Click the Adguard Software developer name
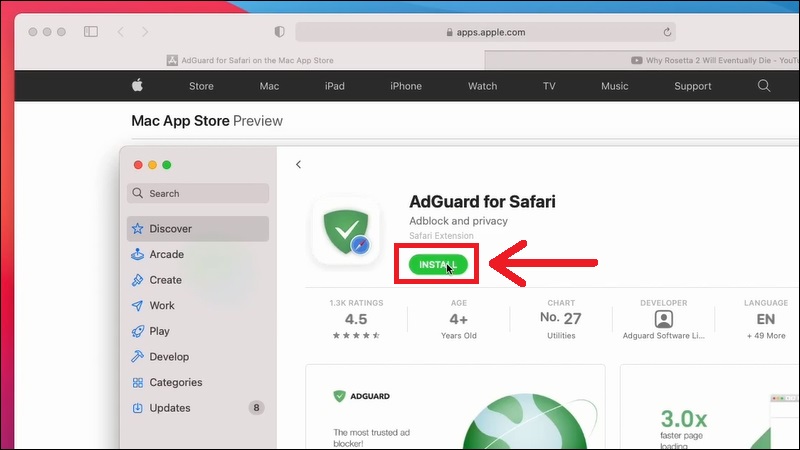 point(663,335)
